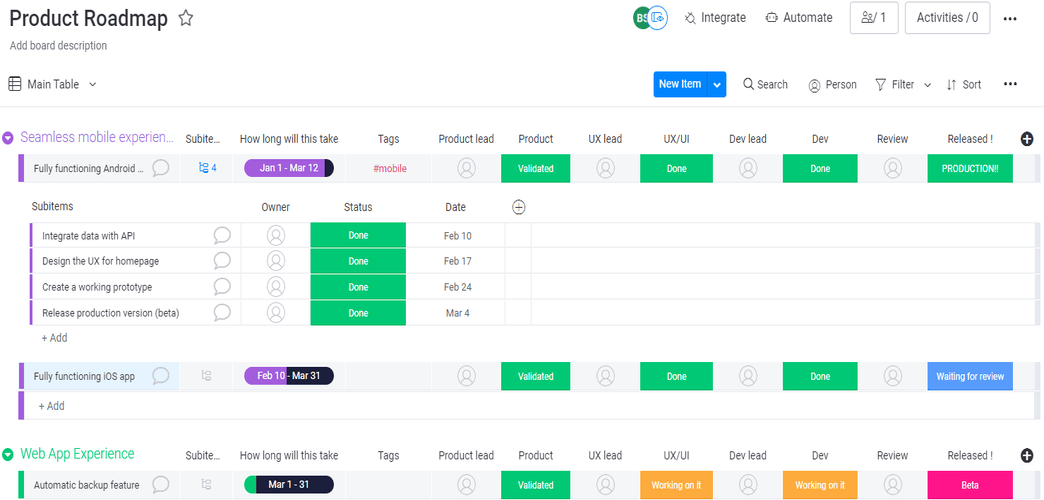Expand the Filter options arrow
Image resolution: width=1044 pixels, height=500 pixels.
927,85
